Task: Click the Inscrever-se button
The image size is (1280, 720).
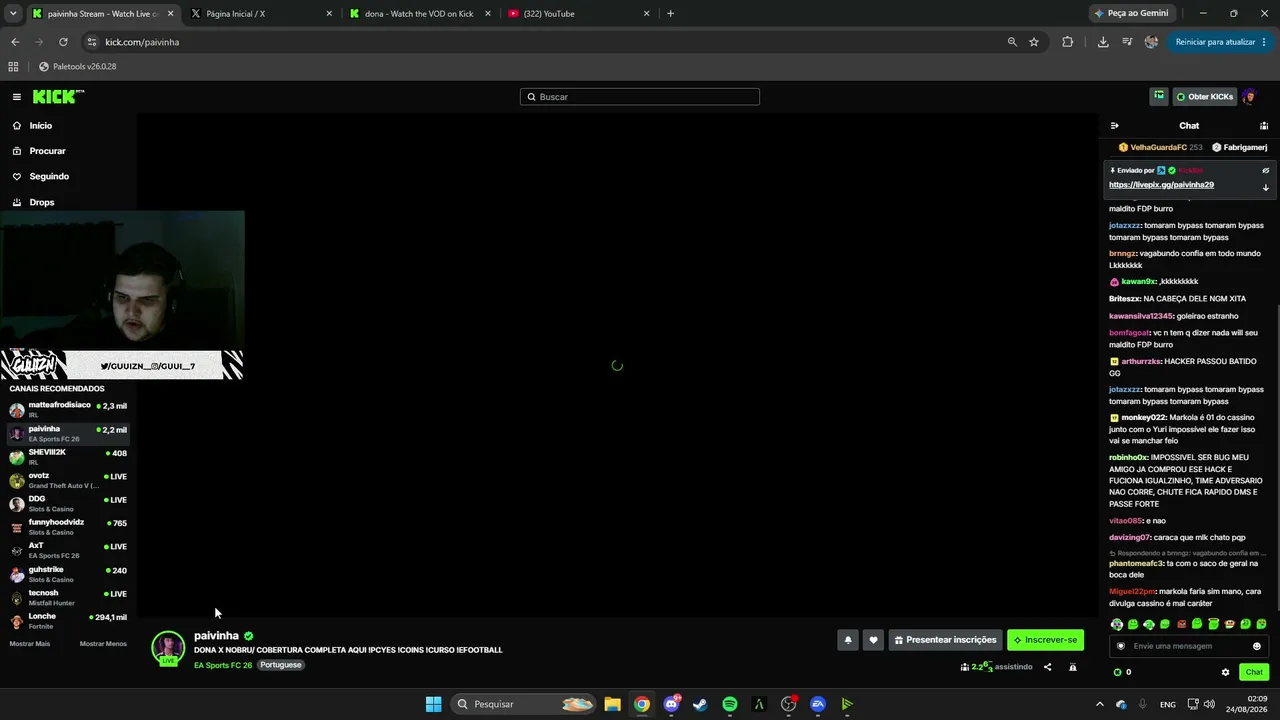Action: (x=1045, y=640)
